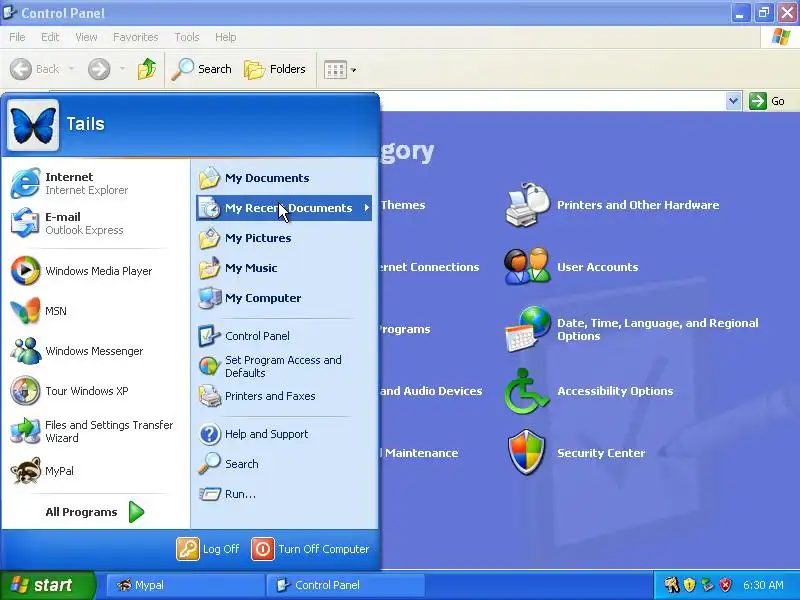Screen dimensions: 800x600
Task: Open the Run... dialog
Action: [x=284, y=494]
